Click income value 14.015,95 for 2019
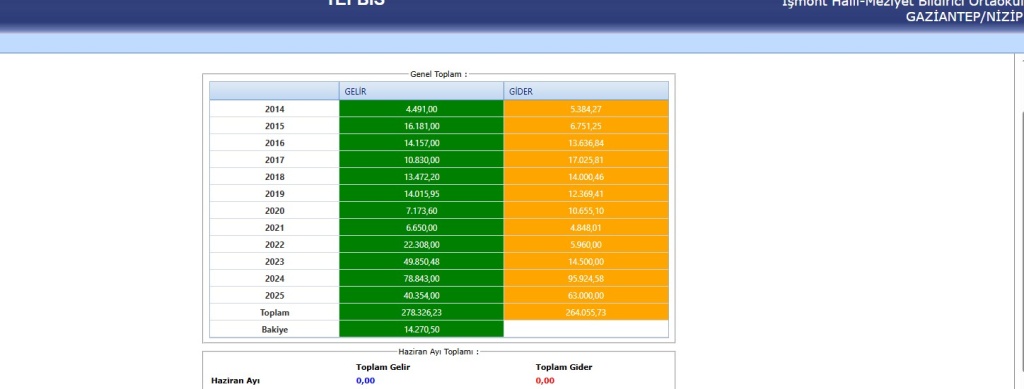The height and width of the screenshot is (389, 1024). click(421, 194)
